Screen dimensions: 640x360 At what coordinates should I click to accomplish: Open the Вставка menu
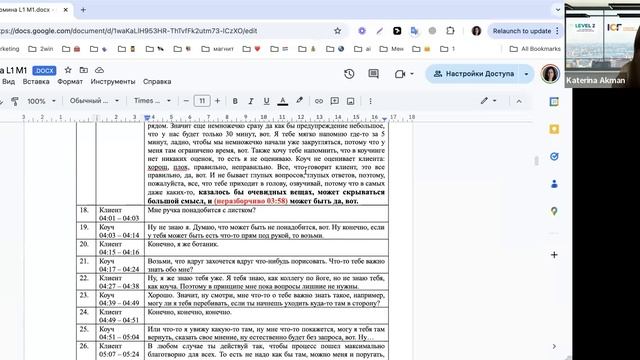click(x=36, y=82)
